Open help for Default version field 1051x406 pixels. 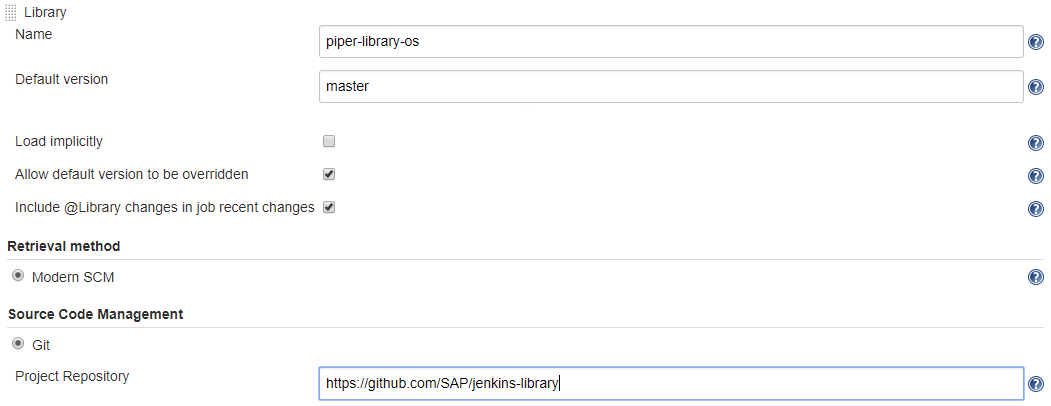point(1036,87)
